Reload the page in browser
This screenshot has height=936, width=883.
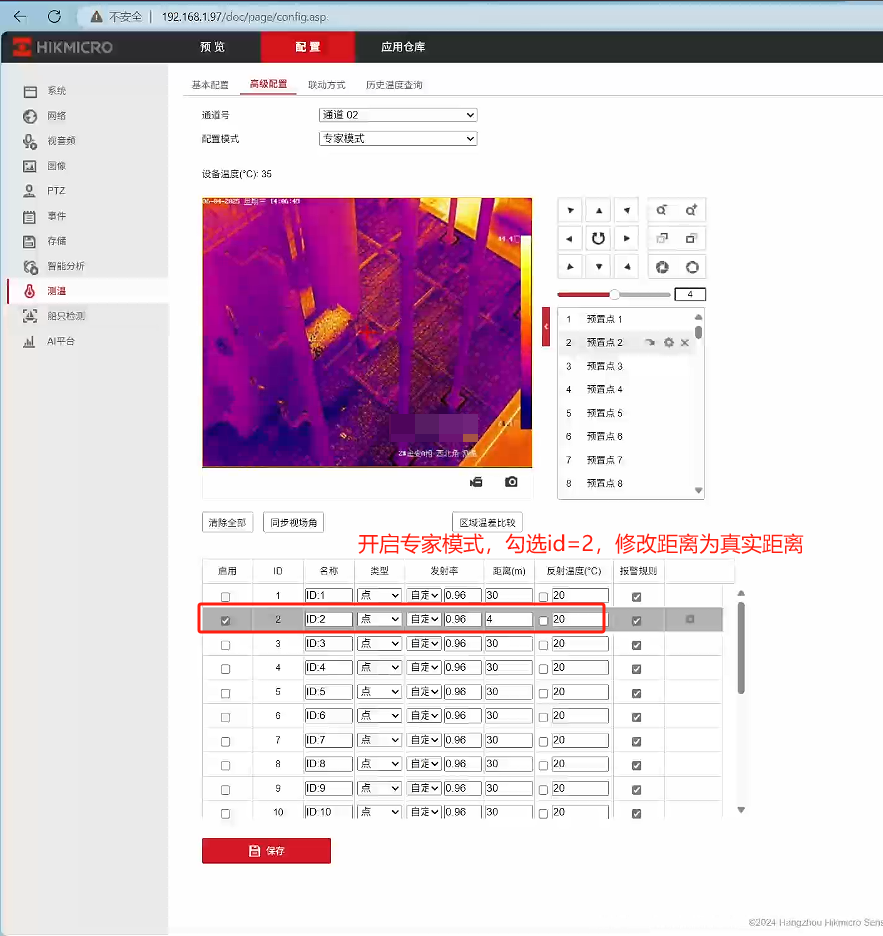[x=54, y=17]
